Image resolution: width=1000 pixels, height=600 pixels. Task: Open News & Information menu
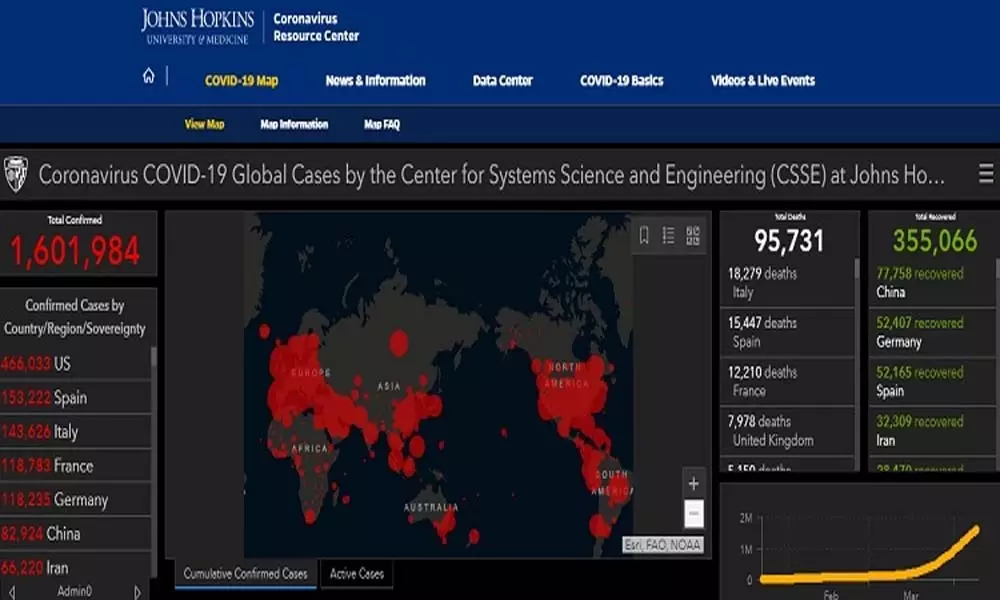click(x=375, y=81)
